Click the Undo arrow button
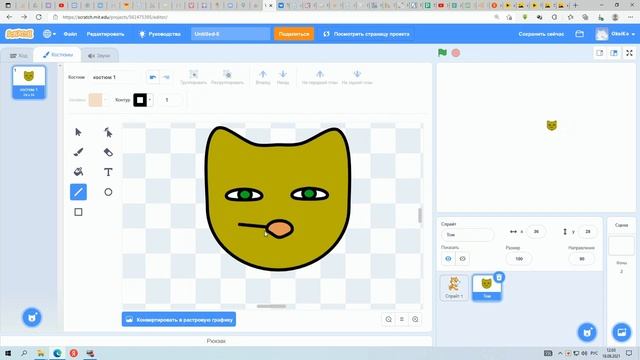The width and height of the screenshot is (640, 360). 153,77
